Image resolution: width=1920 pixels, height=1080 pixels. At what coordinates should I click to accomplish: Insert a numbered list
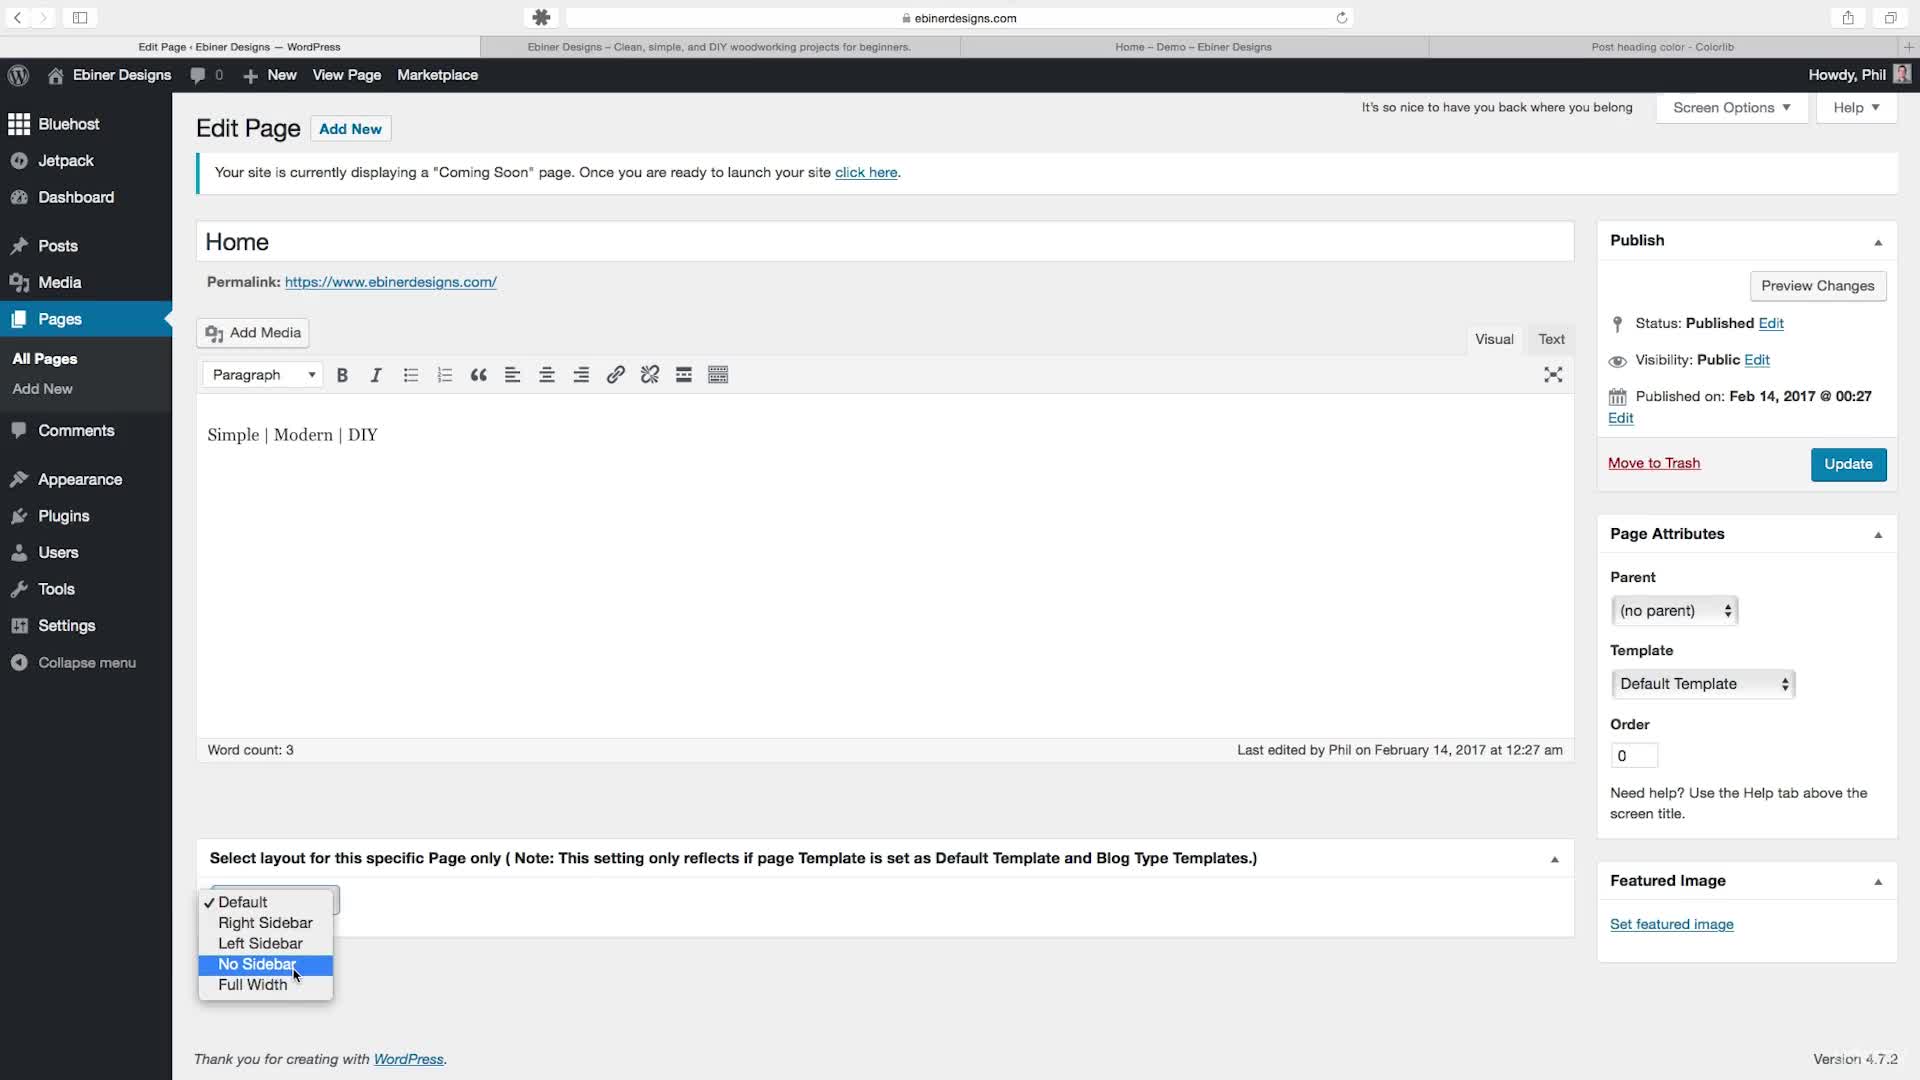444,375
